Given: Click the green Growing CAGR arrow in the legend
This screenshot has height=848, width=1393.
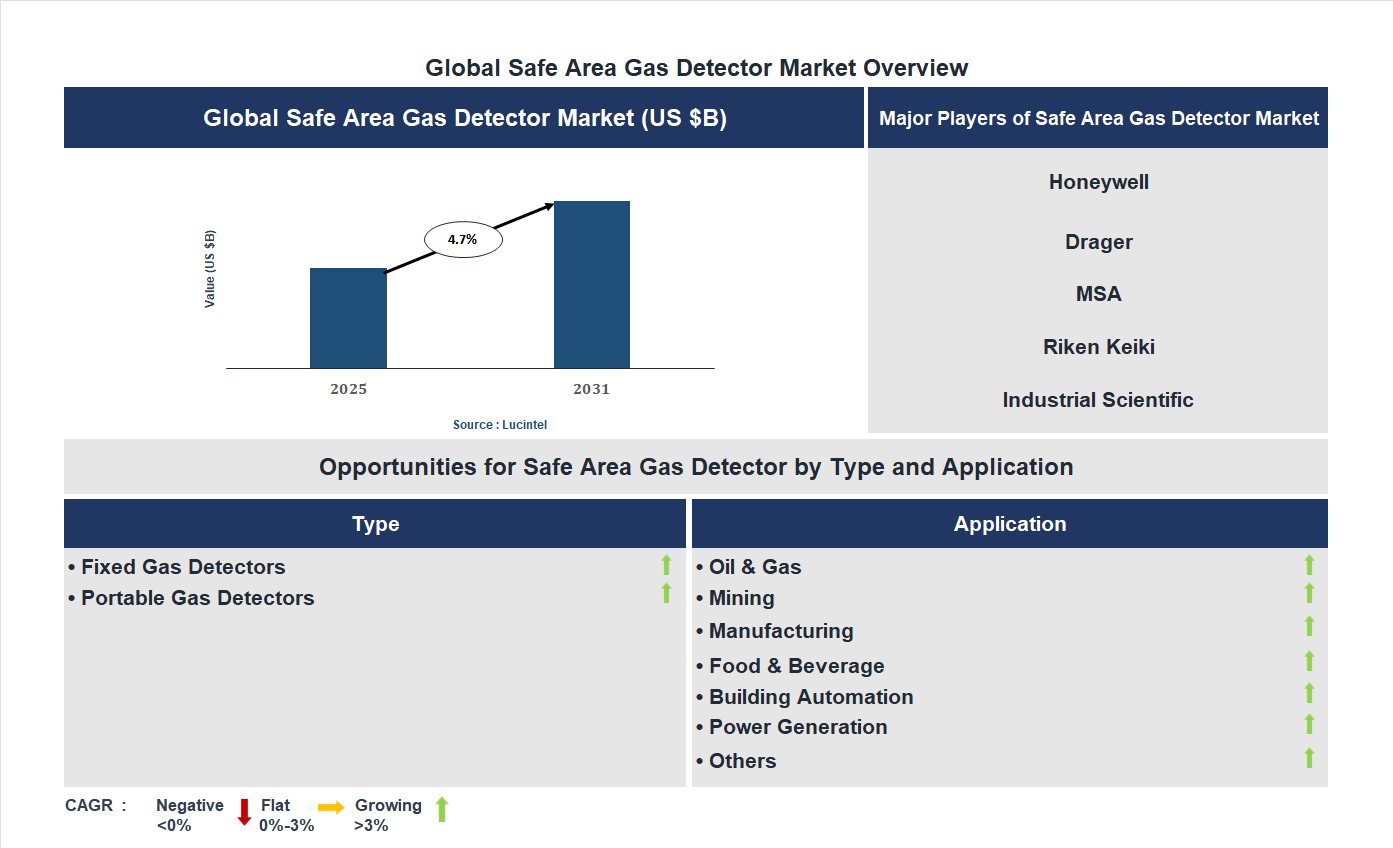Looking at the screenshot, I should click(441, 810).
